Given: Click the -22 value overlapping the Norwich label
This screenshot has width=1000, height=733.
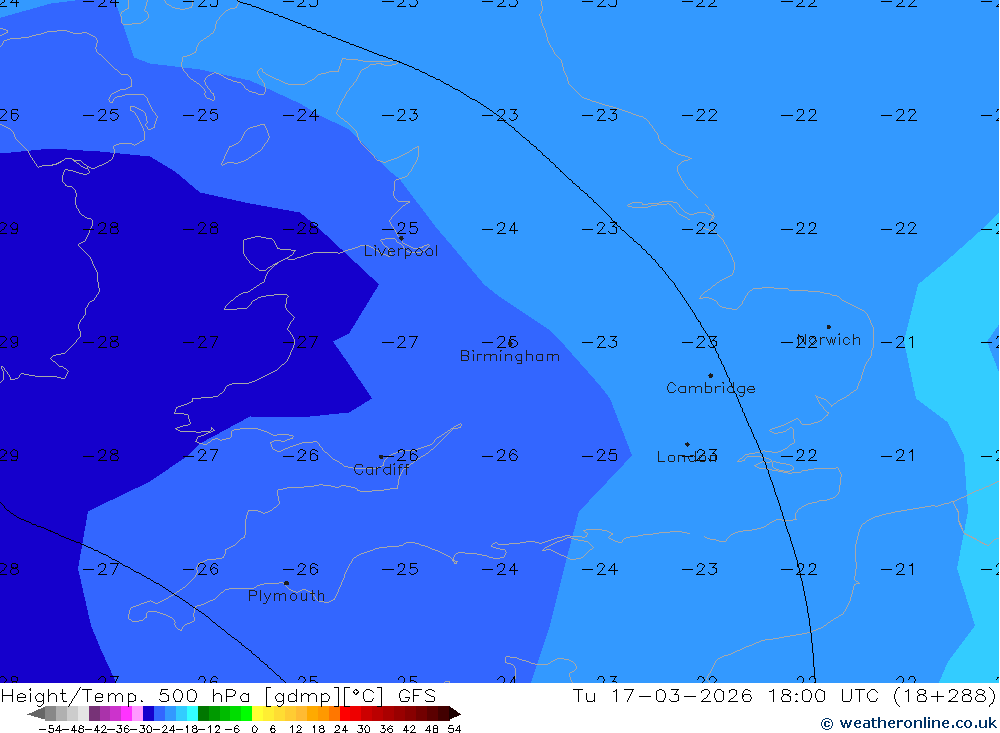Looking at the screenshot, I should coord(799,342).
